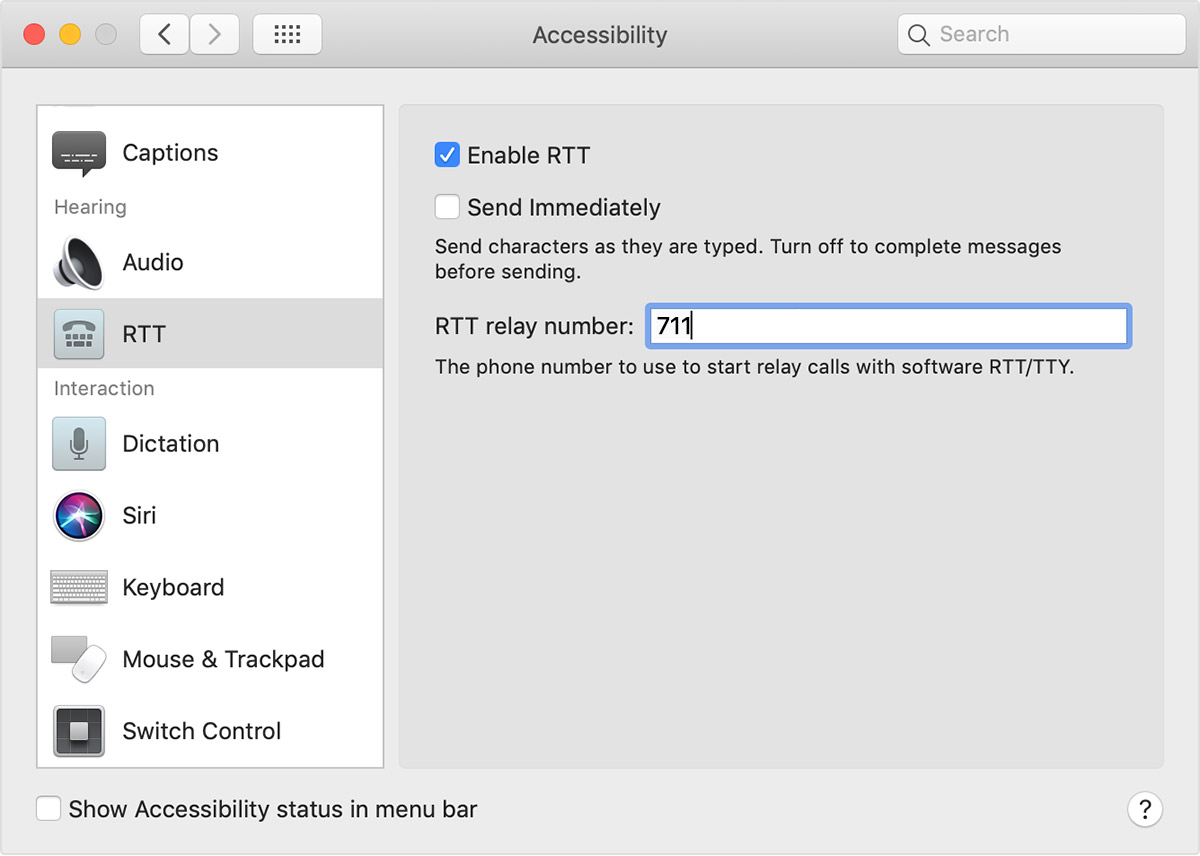Choose the Keyboard label in the list
This screenshot has width=1200, height=856.
coord(173,588)
